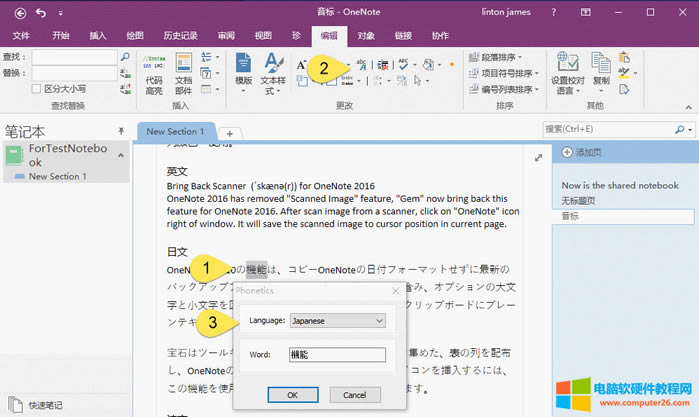
Task: Enable the 区分大小写 case-sensitive checkbox
Action: (x=39, y=89)
